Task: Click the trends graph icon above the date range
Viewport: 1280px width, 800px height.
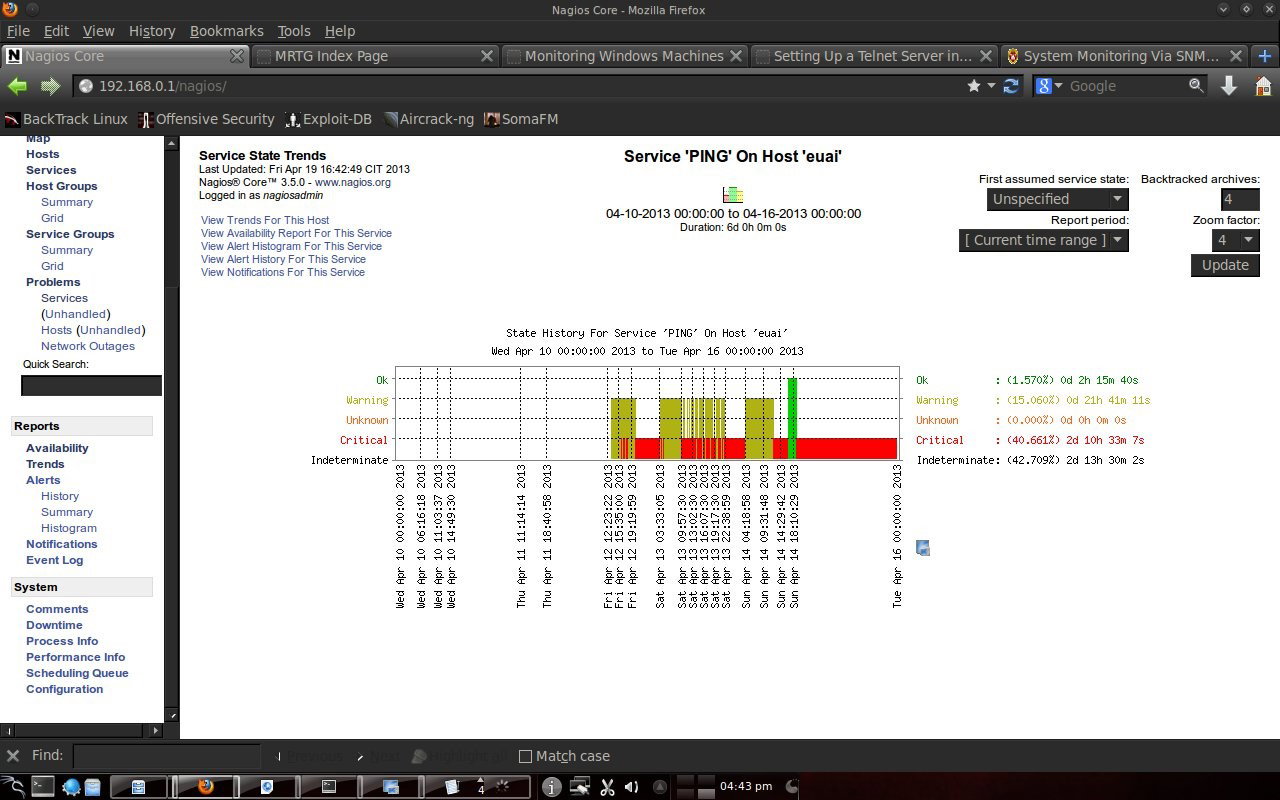Action: [x=733, y=194]
